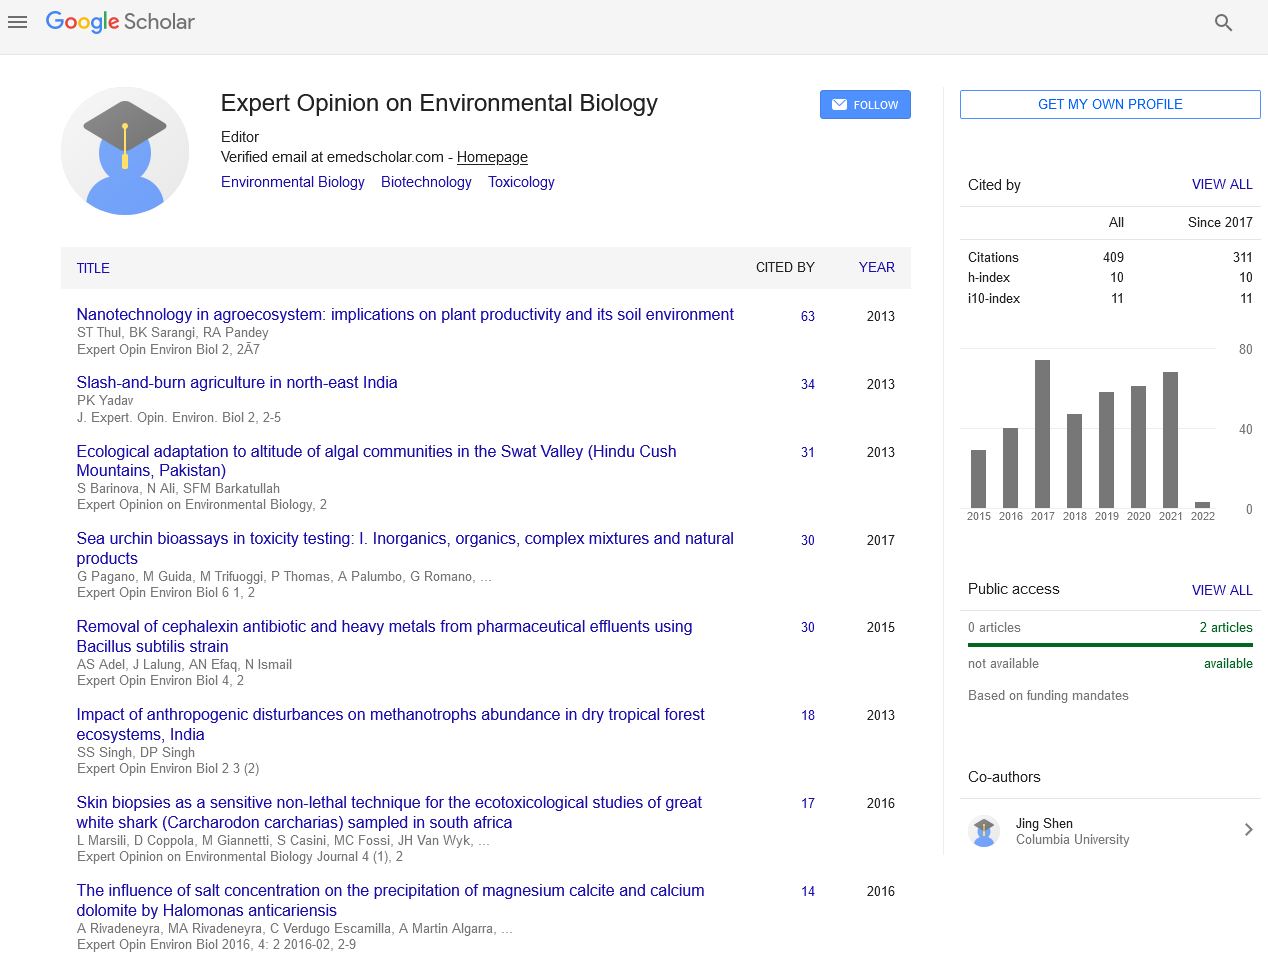Open Skin biopsies great white shark article
1268x957 pixels.
[389, 812]
